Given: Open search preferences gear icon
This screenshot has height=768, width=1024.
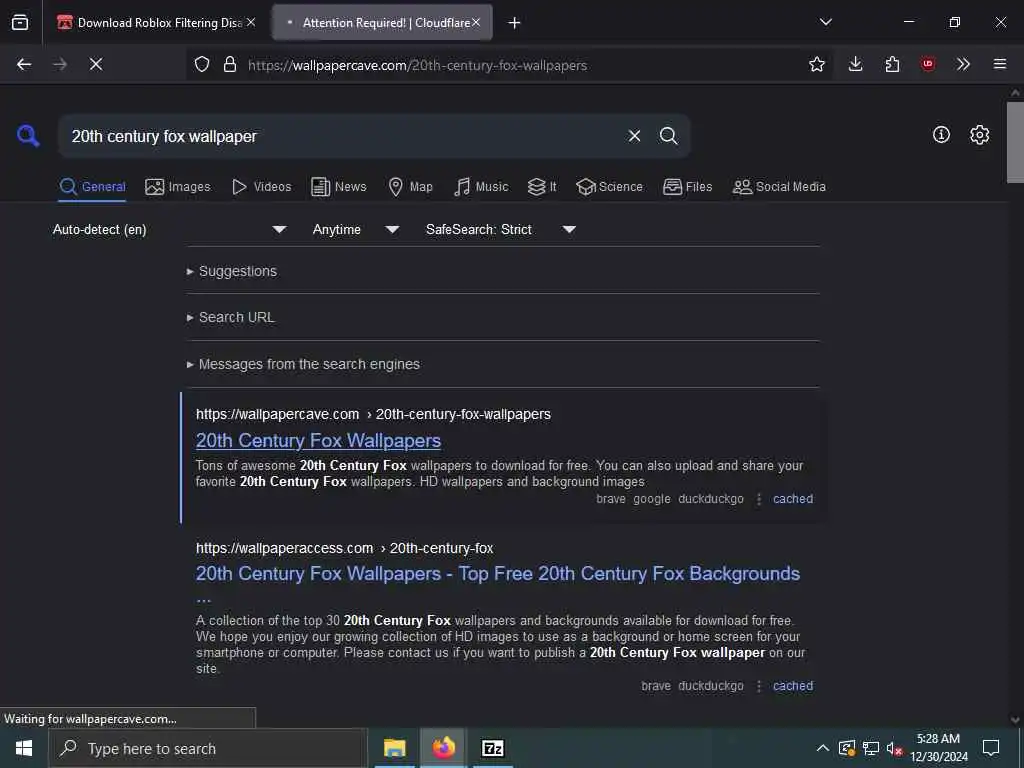Looking at the screenshot, I should point(980,135).
